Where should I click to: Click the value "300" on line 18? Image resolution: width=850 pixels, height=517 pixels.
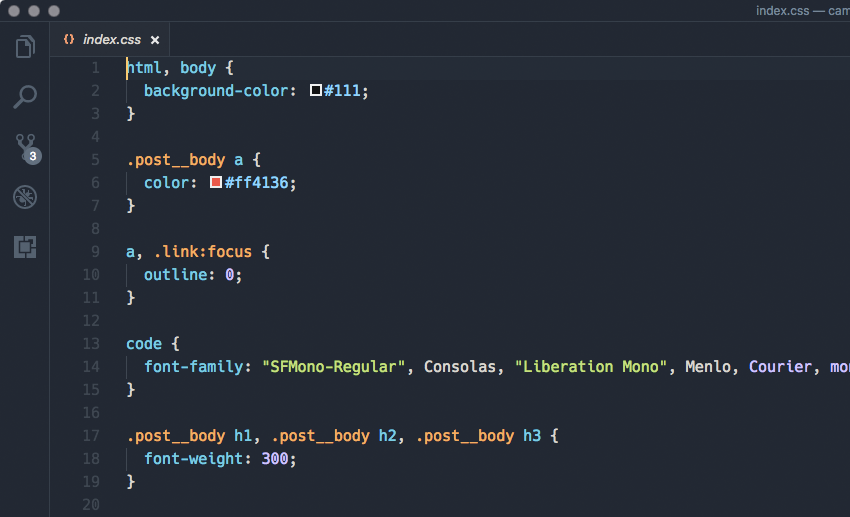click(x=275, y=459)
